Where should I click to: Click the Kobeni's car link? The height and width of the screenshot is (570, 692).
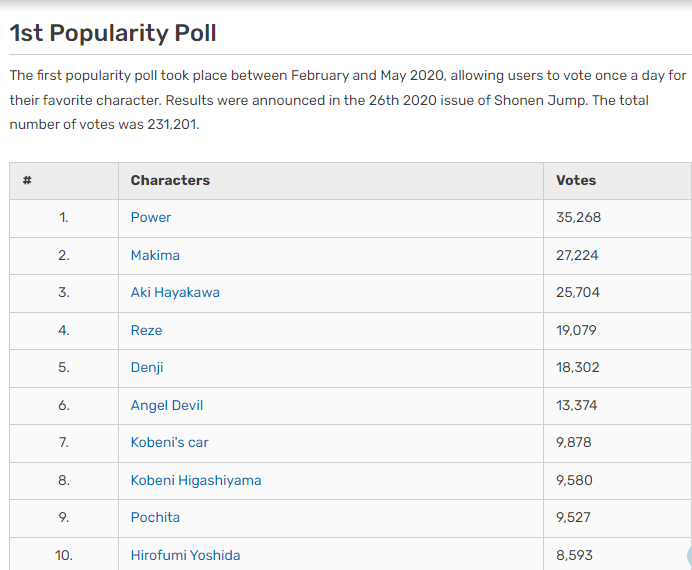pos(169,443)
